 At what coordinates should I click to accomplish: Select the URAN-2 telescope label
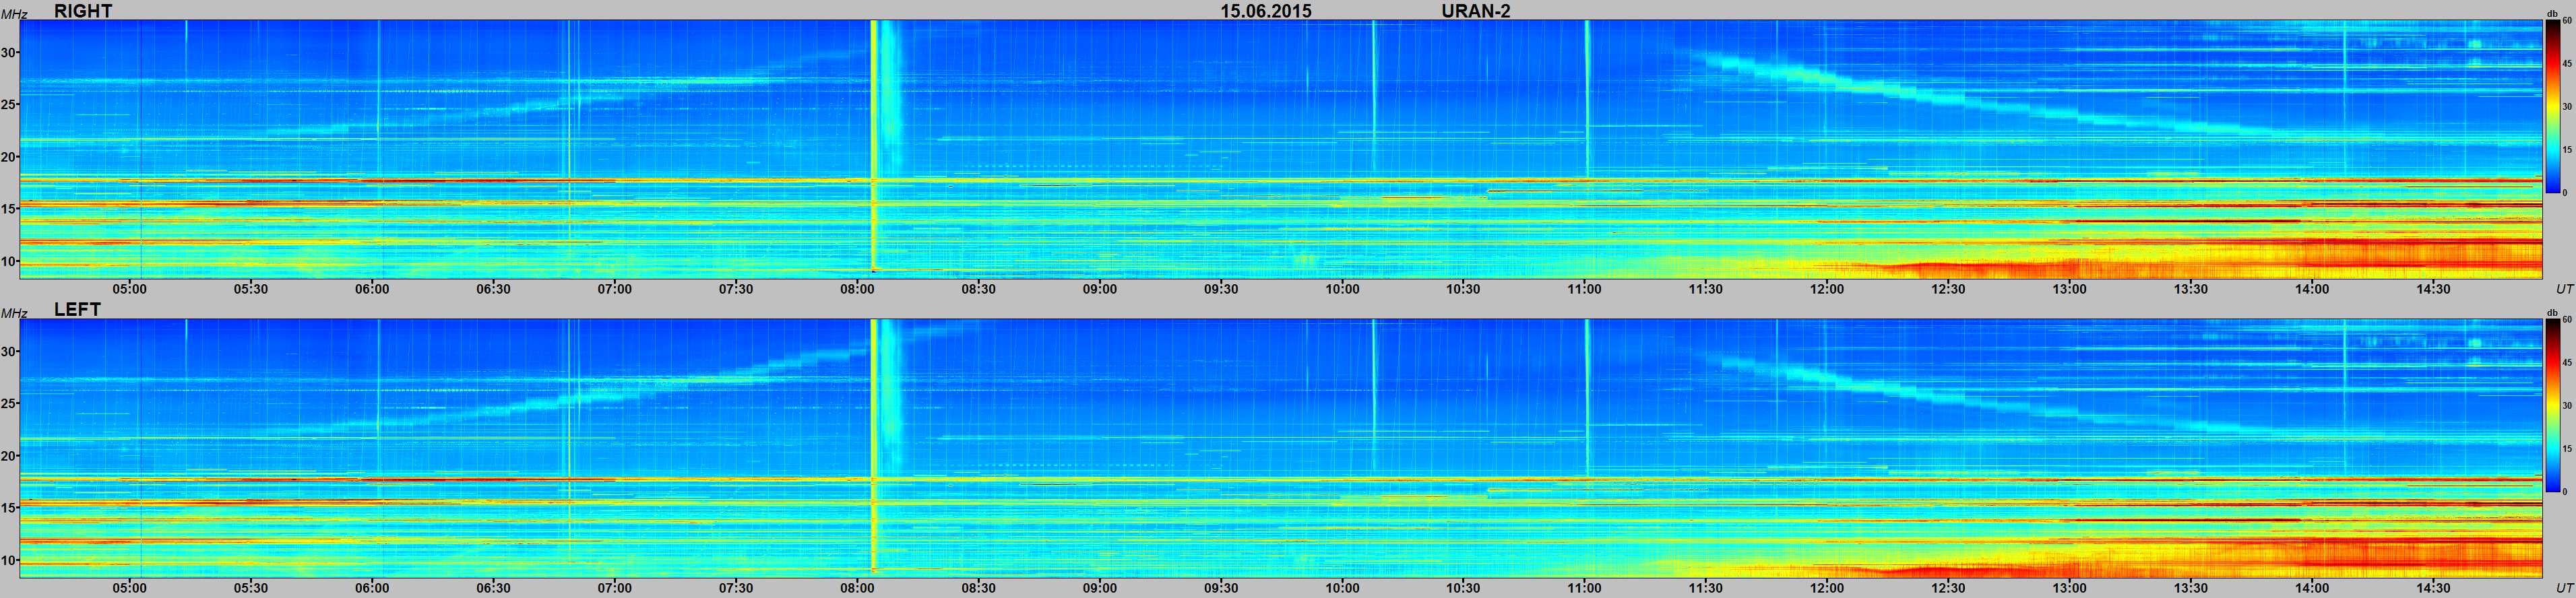pos(1476,11)
